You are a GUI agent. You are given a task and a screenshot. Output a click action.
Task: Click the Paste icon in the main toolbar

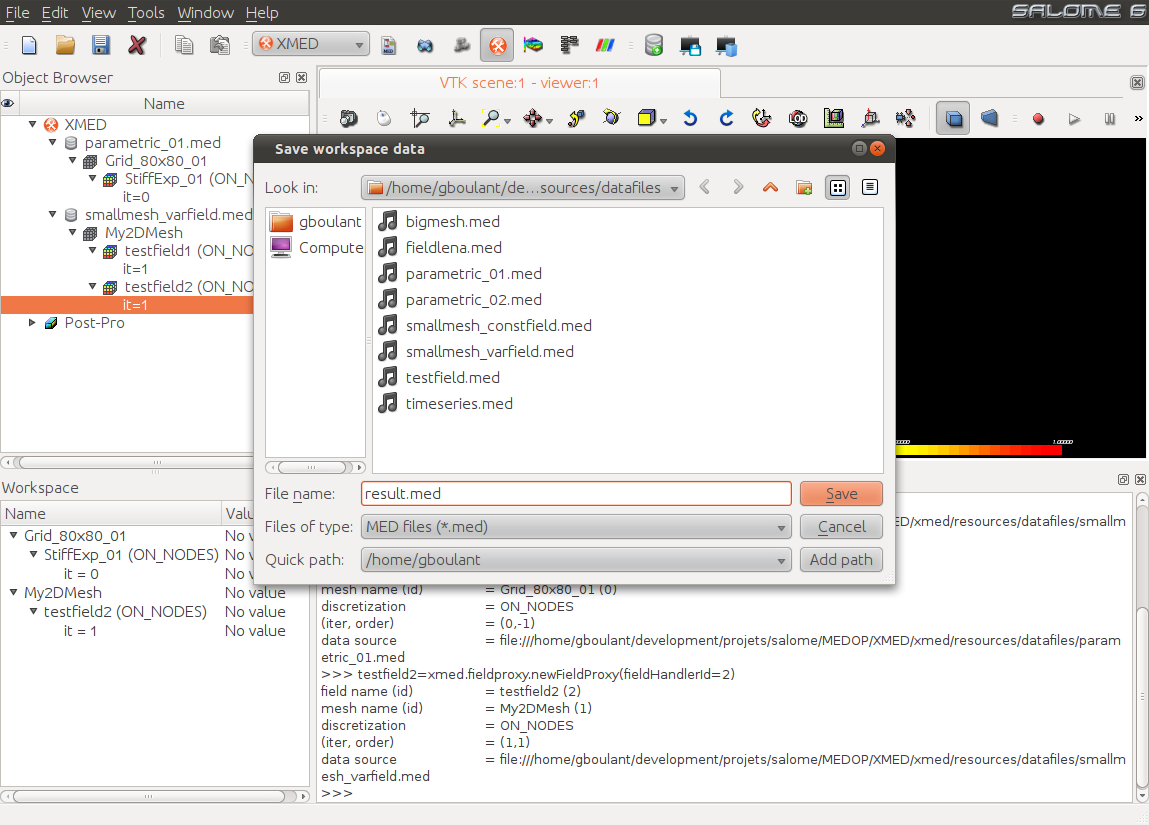point(220,45)
